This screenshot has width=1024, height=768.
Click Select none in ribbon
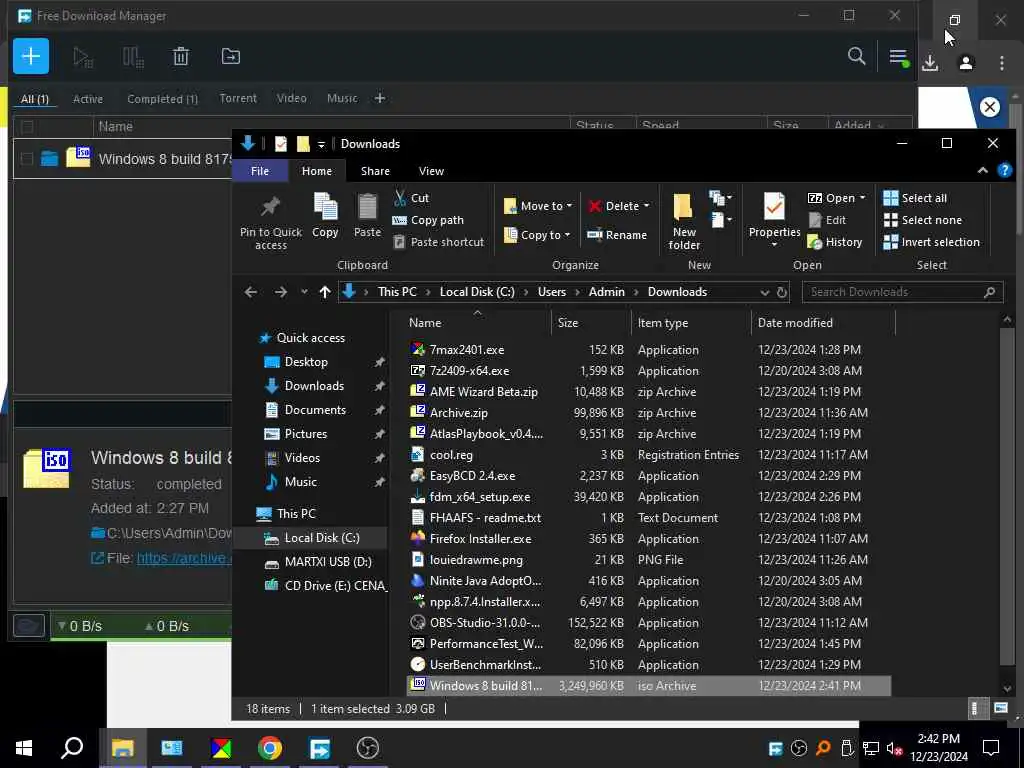[x=923, y=220]
